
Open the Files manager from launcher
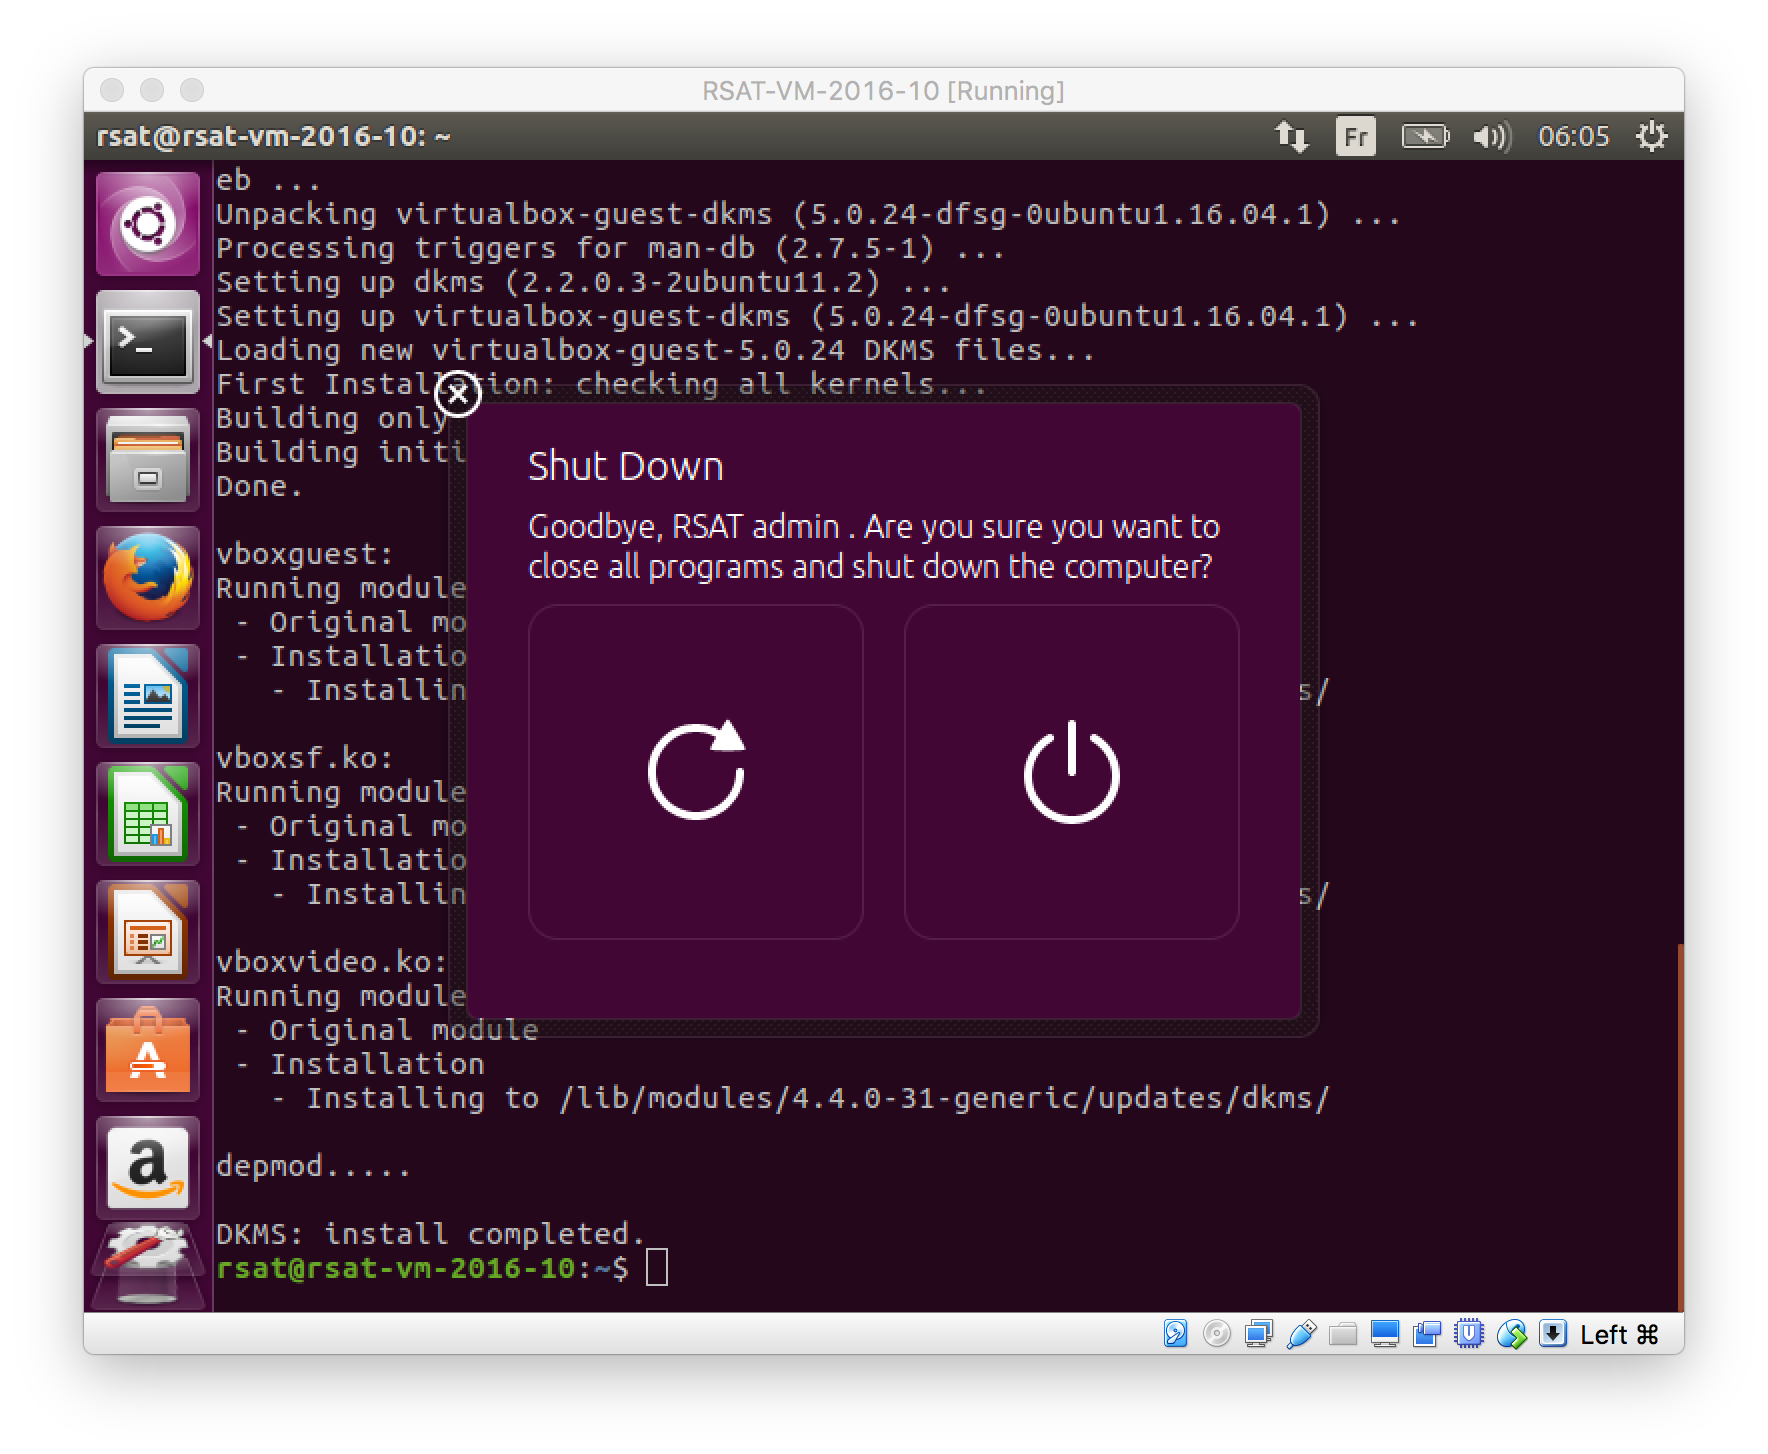click(148, 460)
